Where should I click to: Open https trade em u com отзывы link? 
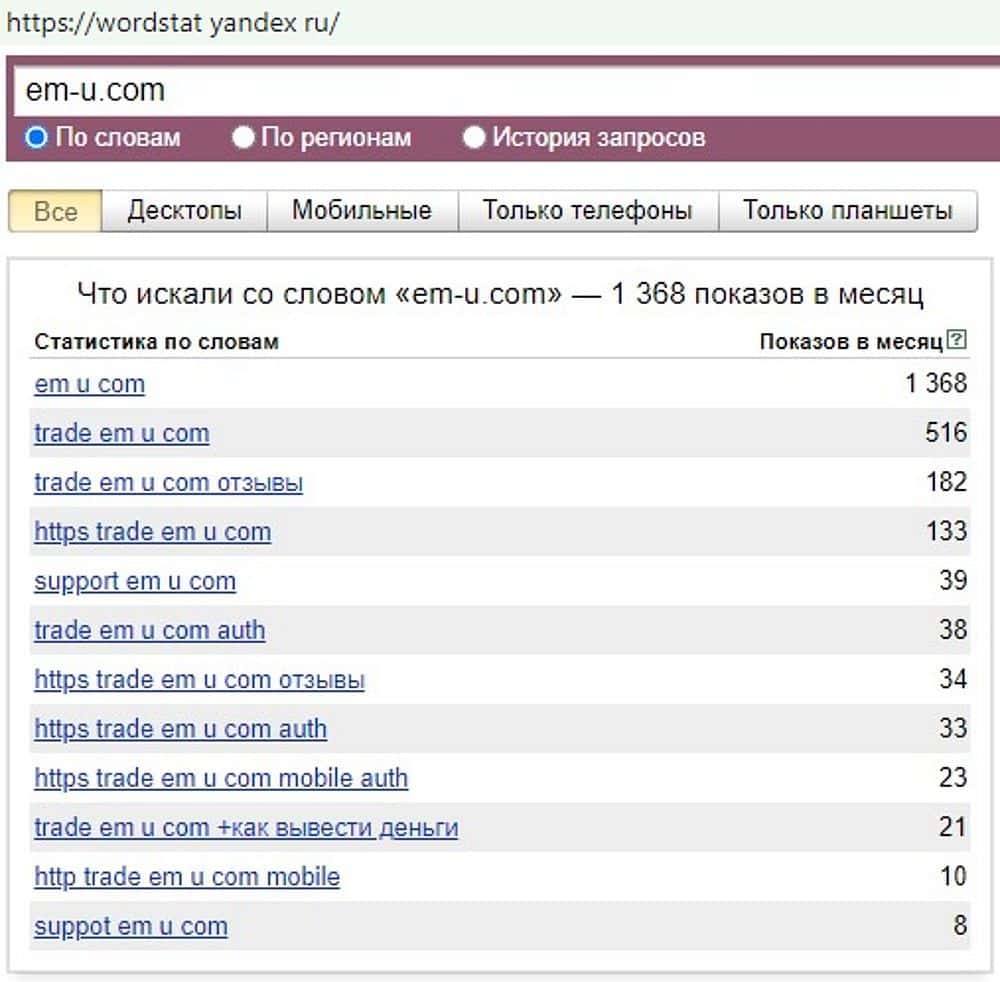200,680
